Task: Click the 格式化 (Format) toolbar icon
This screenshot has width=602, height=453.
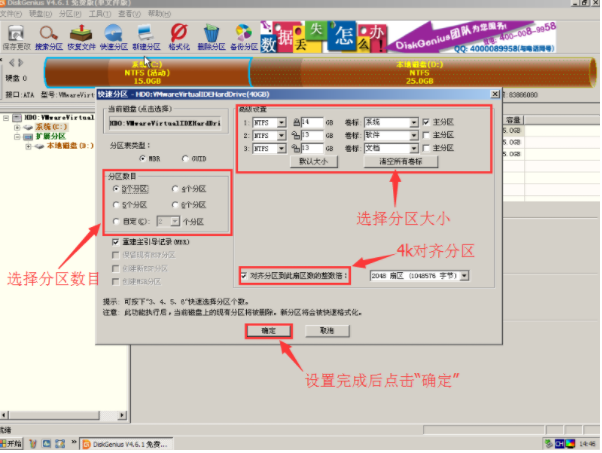Action: pyautogui.click(x=179, y=36)
